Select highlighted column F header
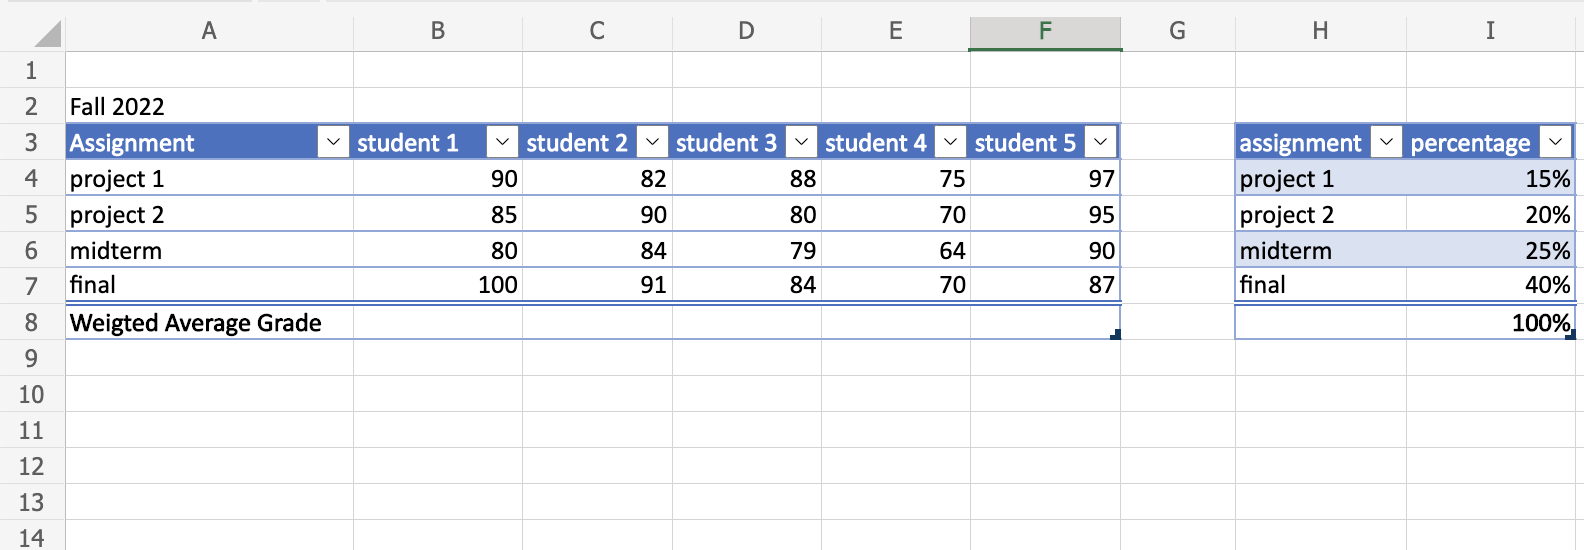Viewport: 1584px width, 550px height. tap(1045, 31)
